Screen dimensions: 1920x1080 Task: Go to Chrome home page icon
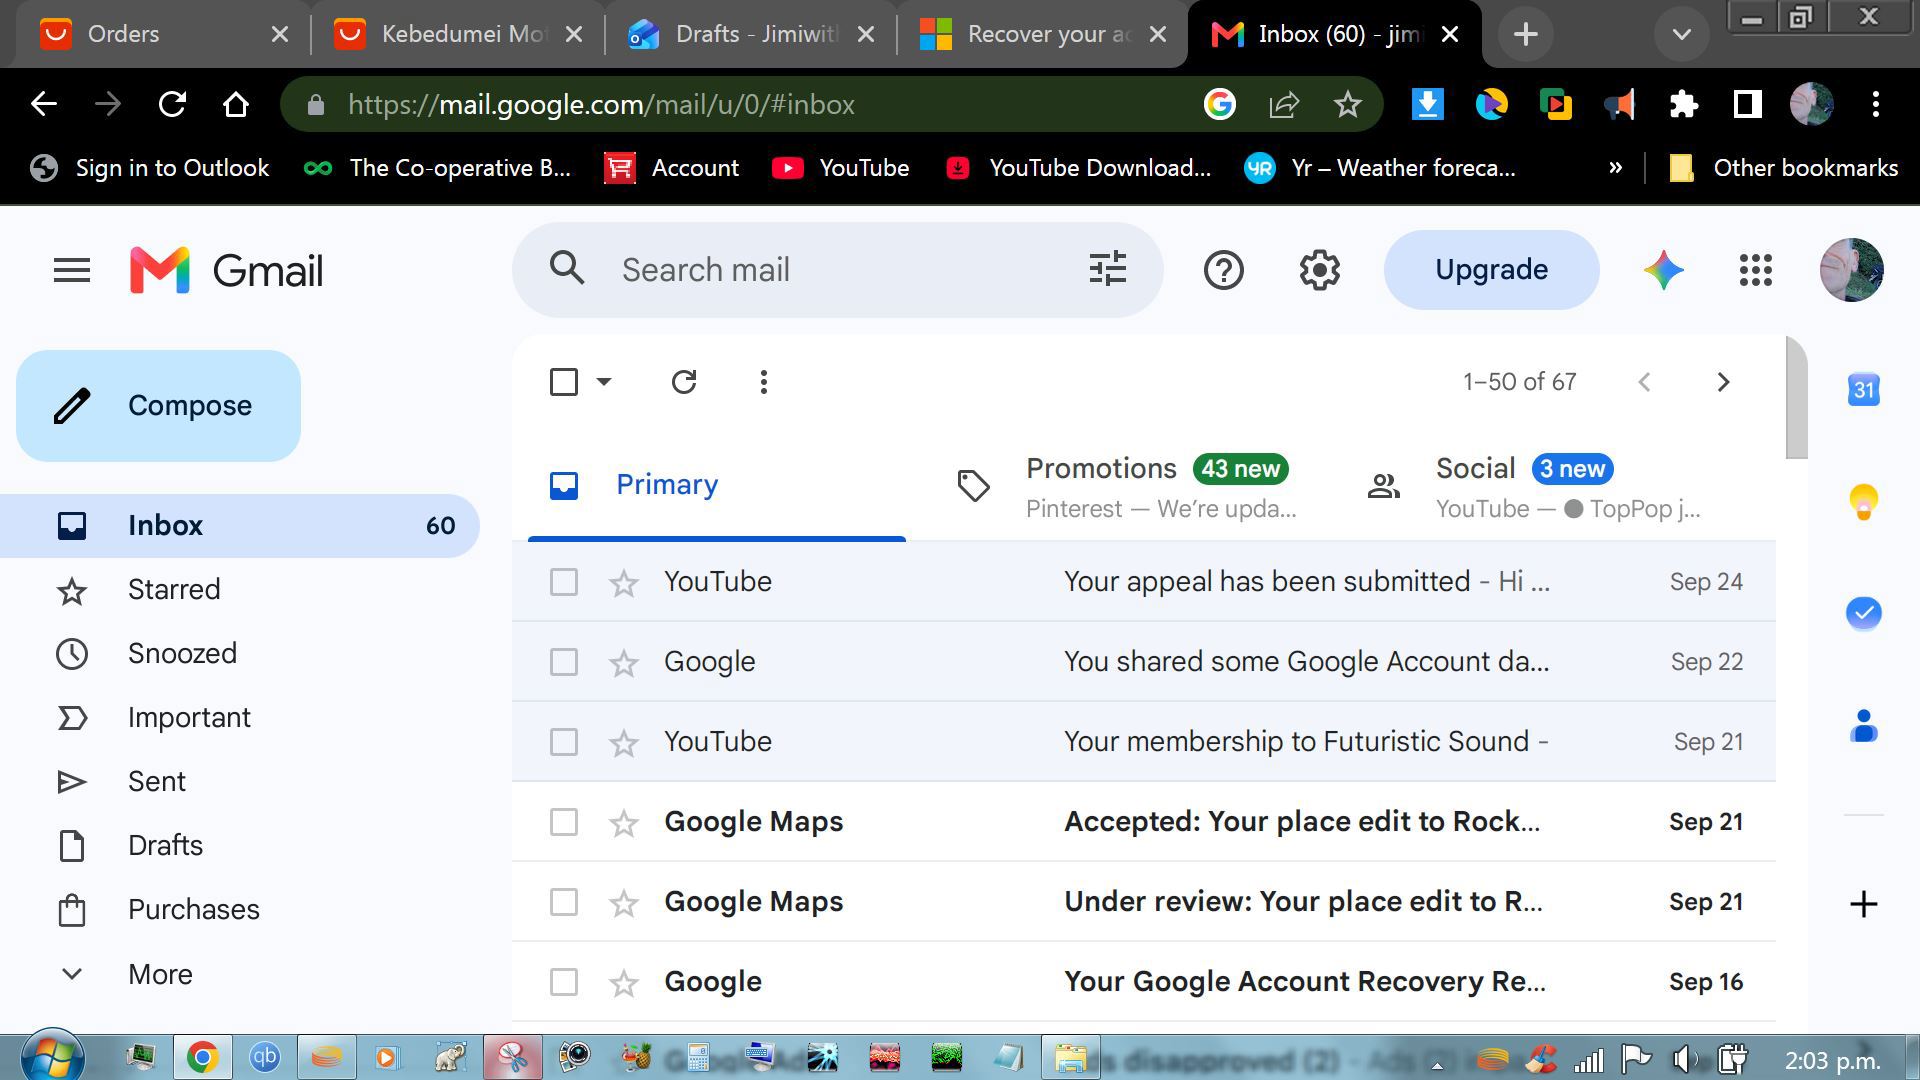pos(236,104)
